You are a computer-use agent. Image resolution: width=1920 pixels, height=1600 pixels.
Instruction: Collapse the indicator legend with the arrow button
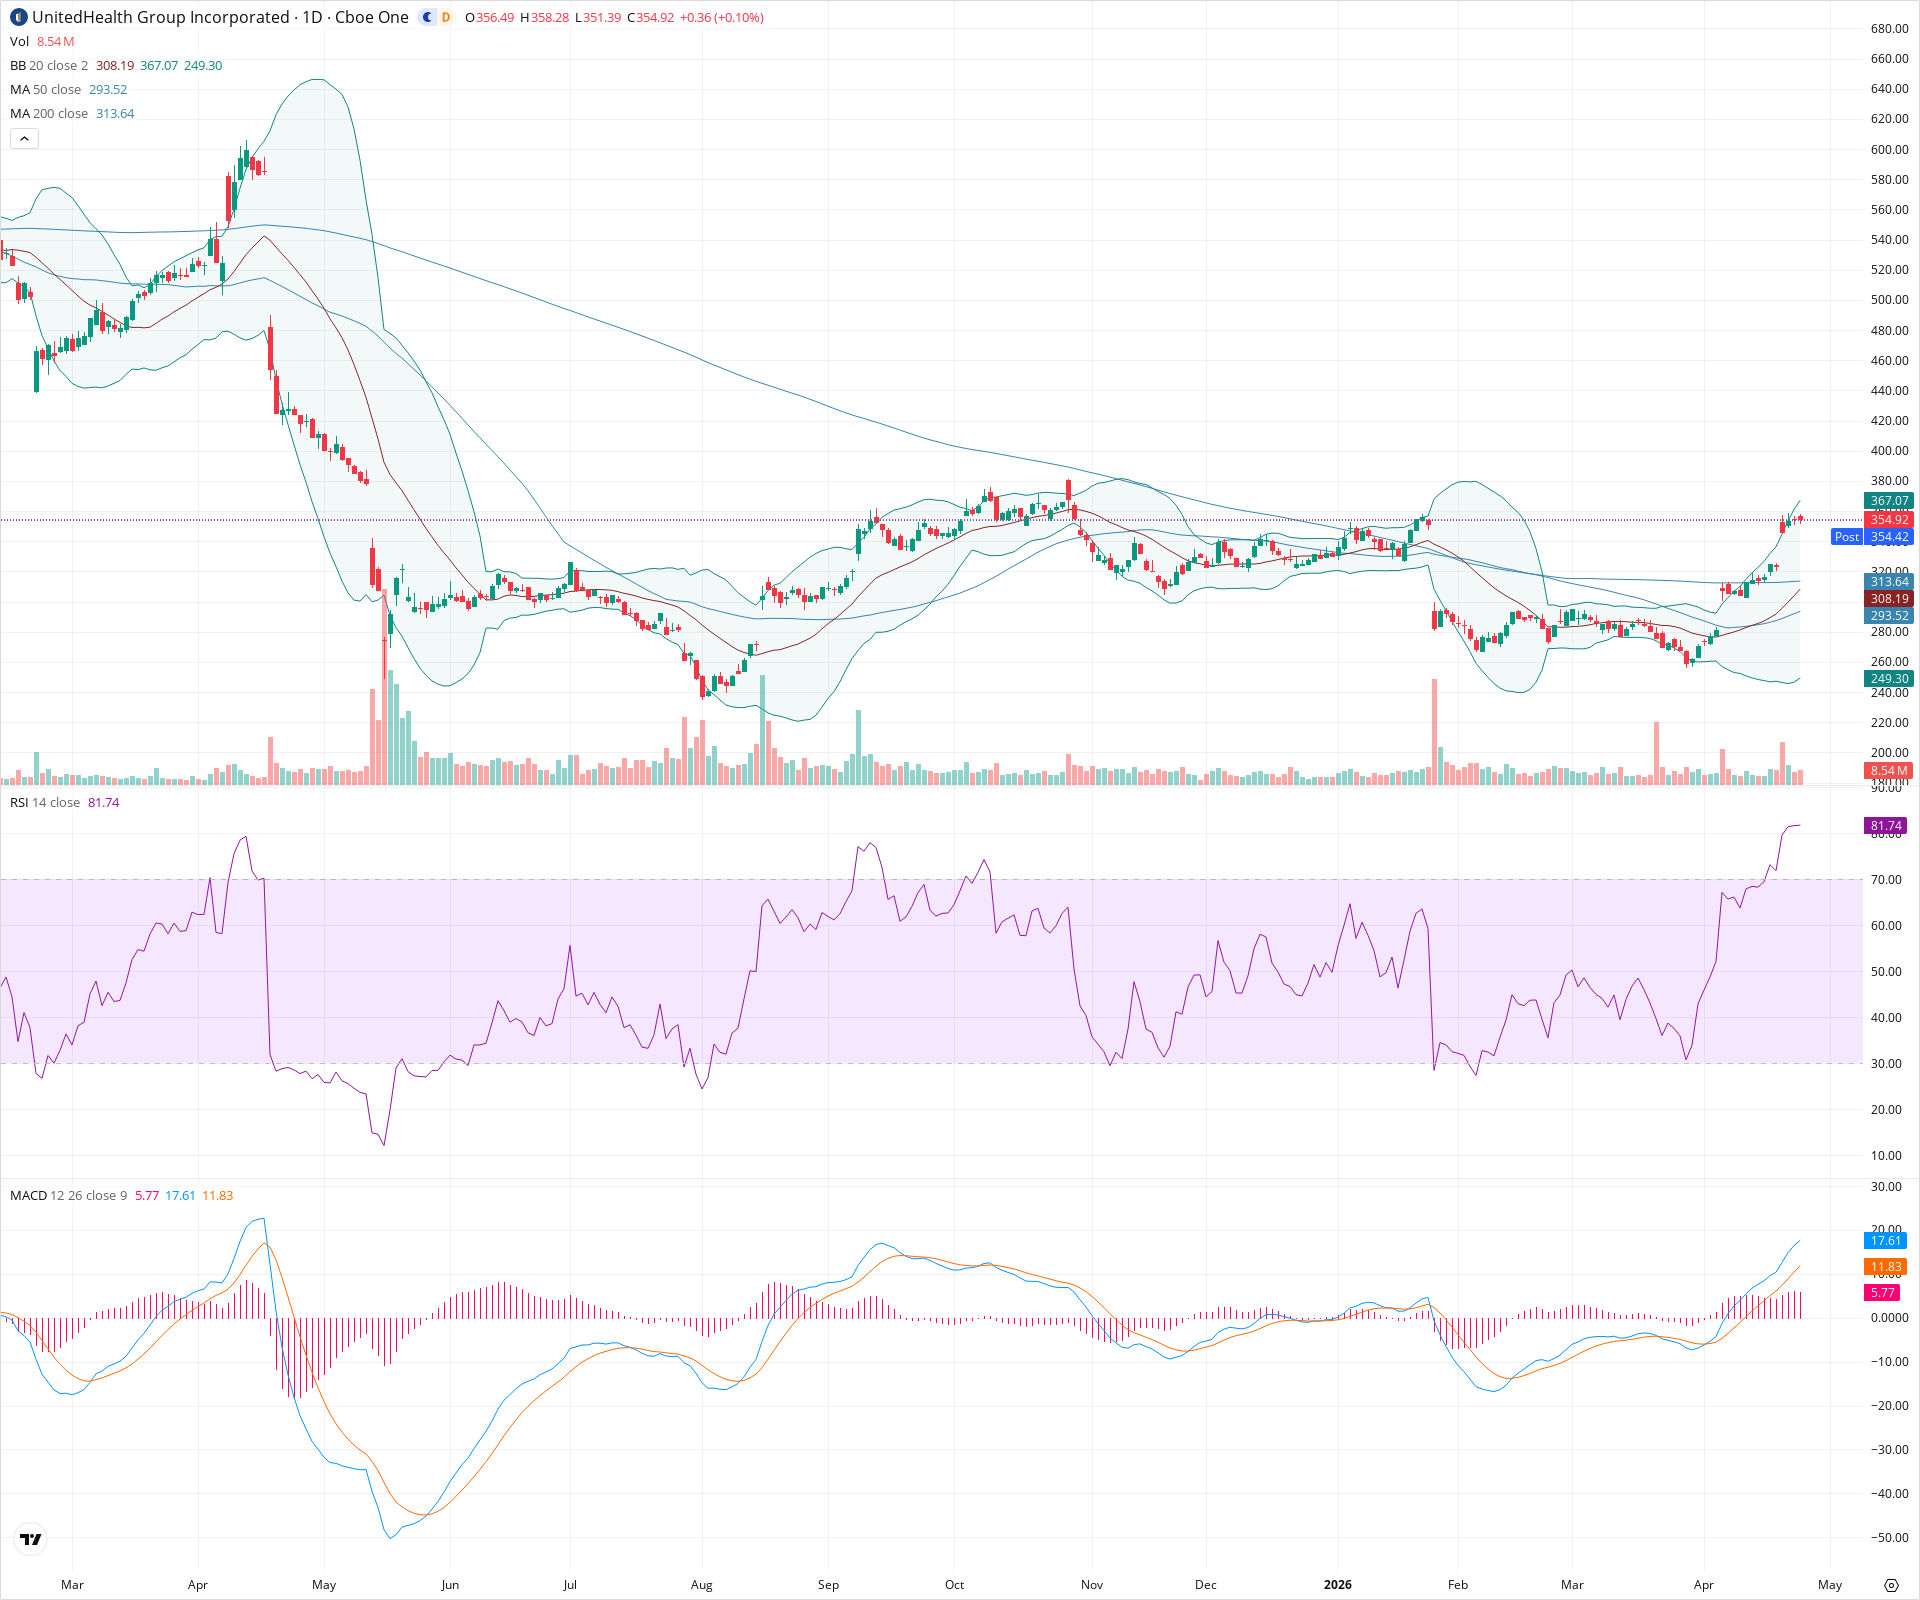tap(24, 138)
